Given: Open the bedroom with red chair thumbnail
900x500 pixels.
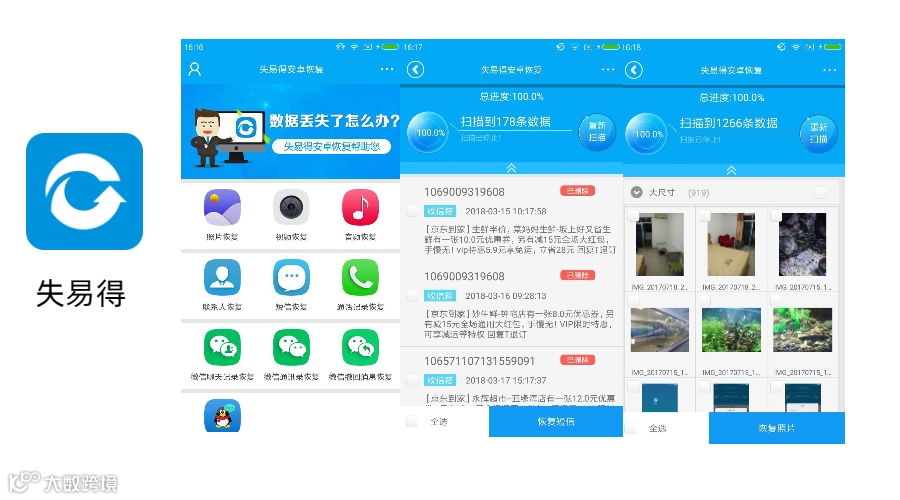Looking at the screenshot, I should [x=731, y=245].
